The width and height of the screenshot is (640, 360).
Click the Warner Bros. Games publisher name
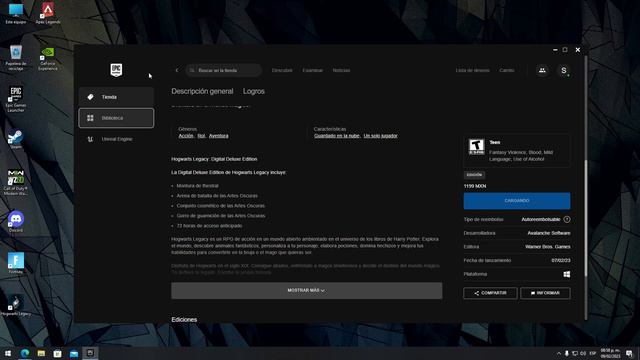click(x=547, y=247)
